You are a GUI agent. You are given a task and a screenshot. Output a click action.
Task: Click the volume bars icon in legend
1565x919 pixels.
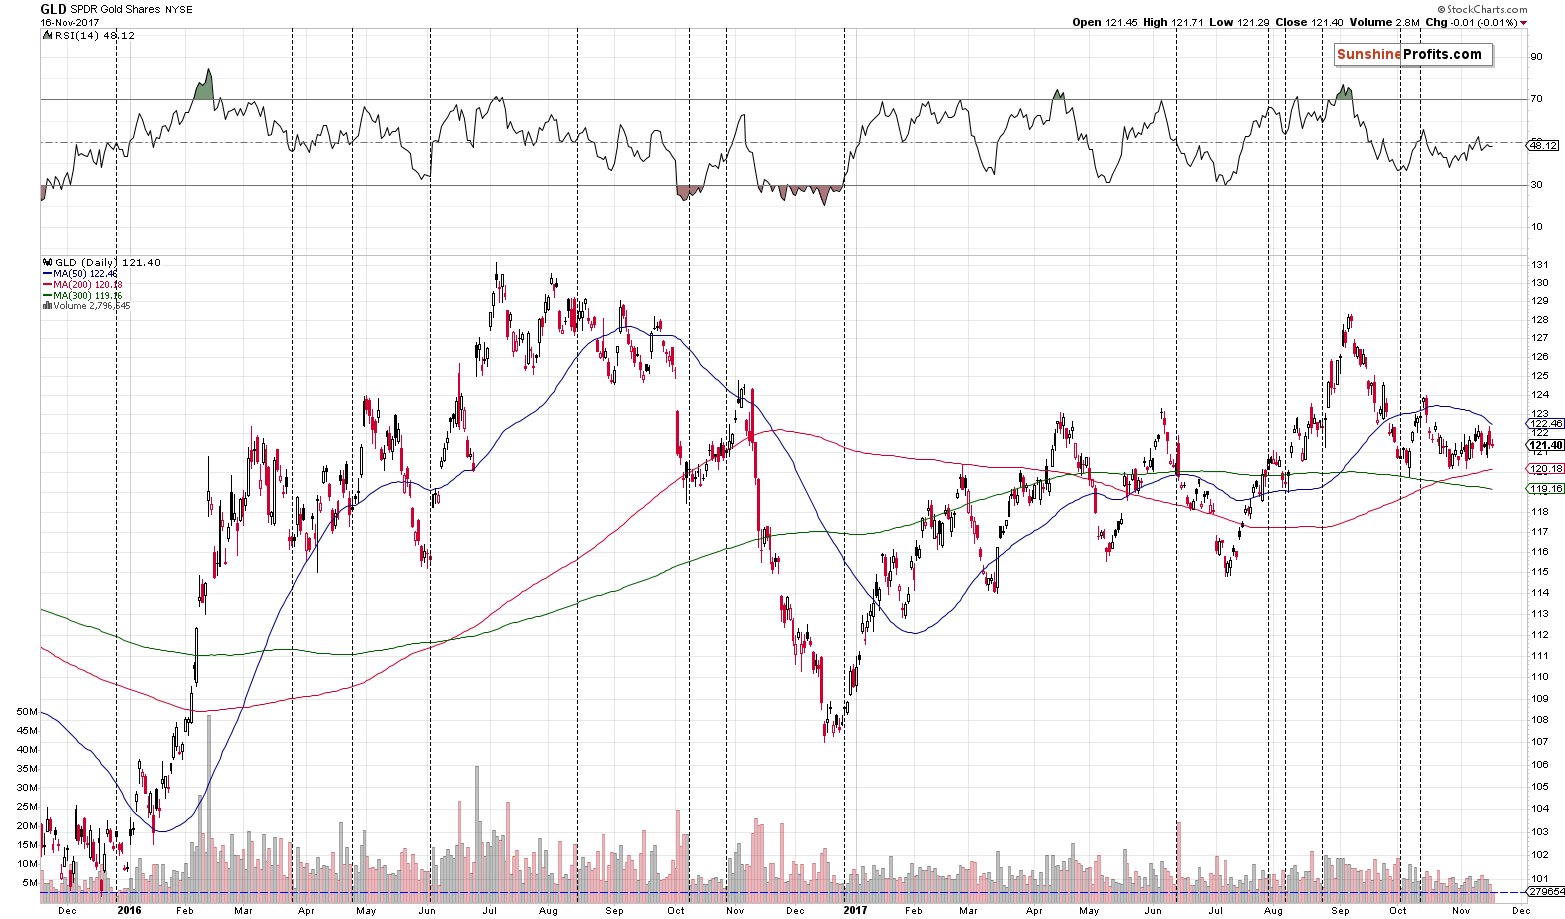[x=46, y=305]
